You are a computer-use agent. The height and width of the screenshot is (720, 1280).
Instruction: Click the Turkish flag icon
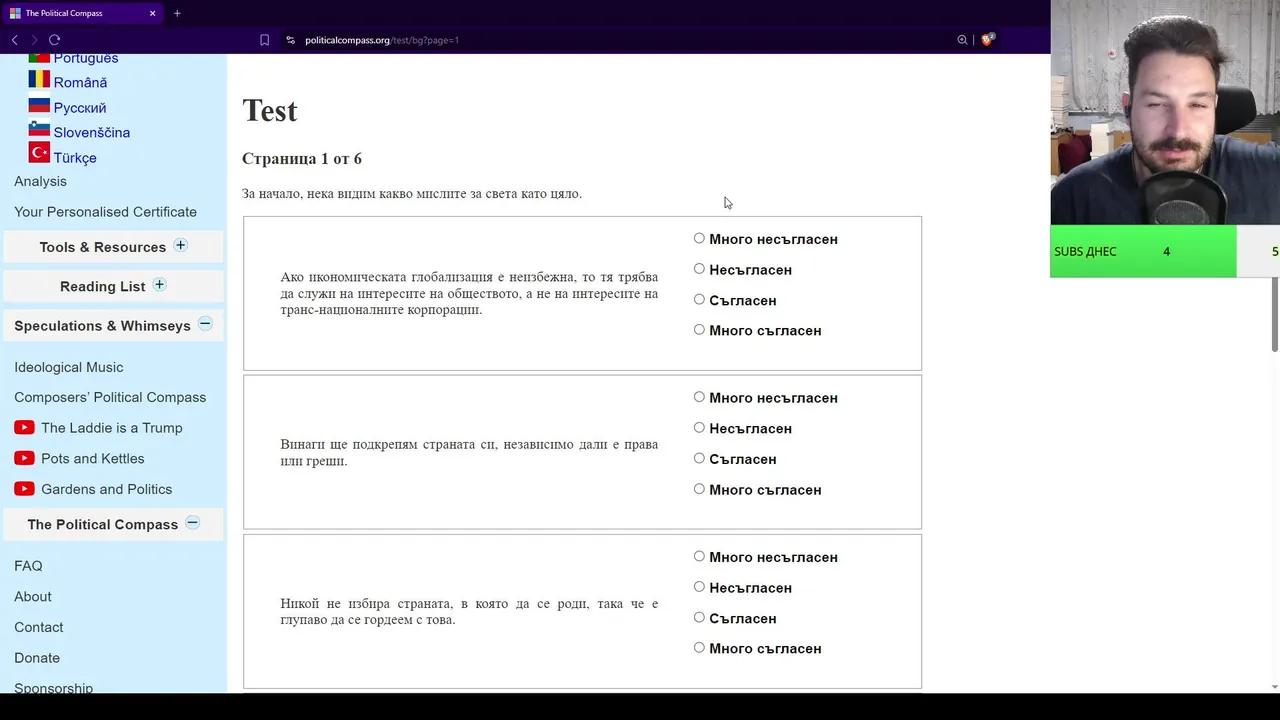pos(39,153)
